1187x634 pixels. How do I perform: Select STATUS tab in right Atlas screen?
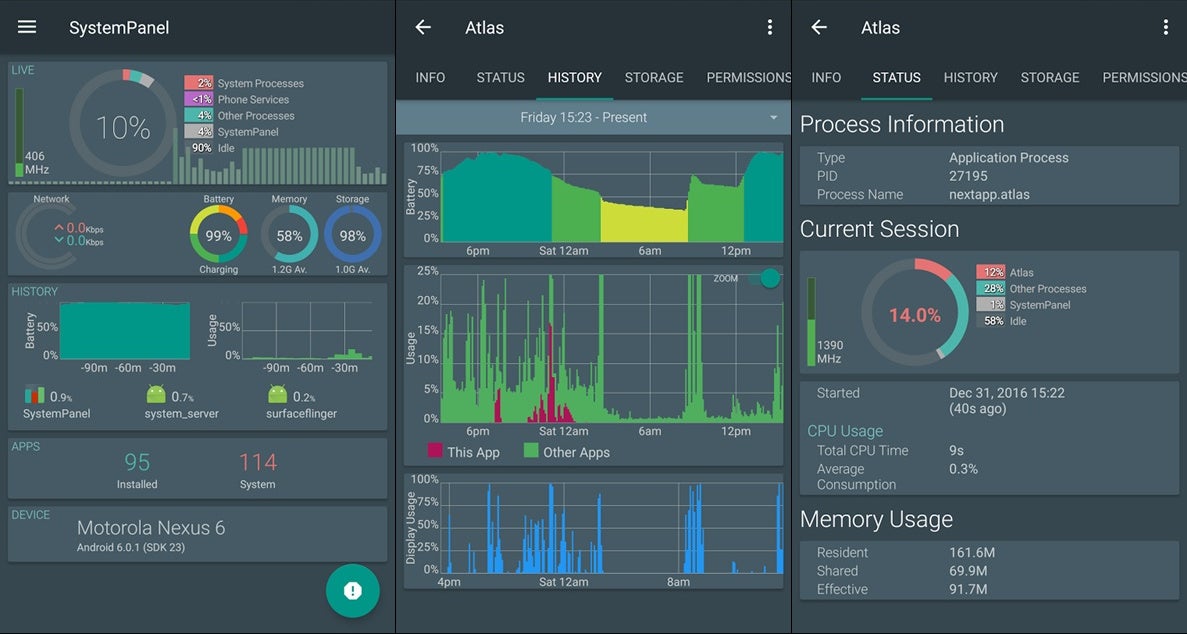pyautogui.click(x=896, y=77)
